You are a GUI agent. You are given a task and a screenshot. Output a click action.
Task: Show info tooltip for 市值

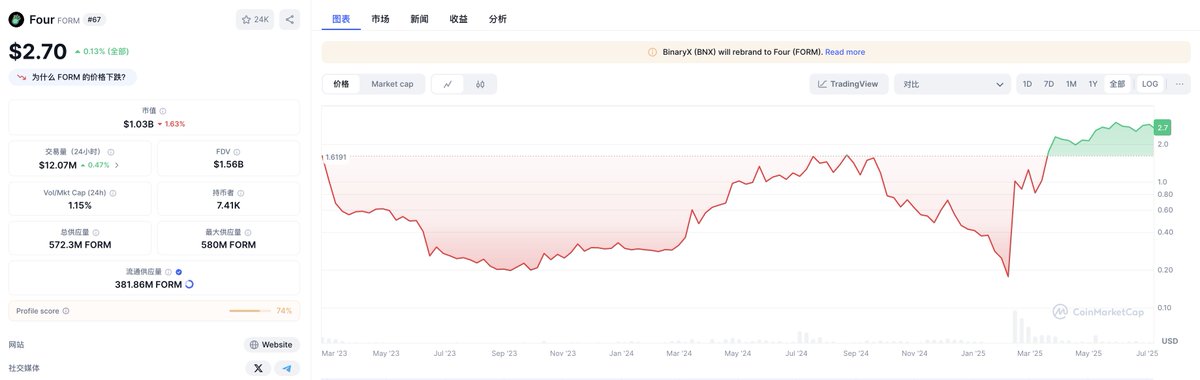(x=163, y=111)
